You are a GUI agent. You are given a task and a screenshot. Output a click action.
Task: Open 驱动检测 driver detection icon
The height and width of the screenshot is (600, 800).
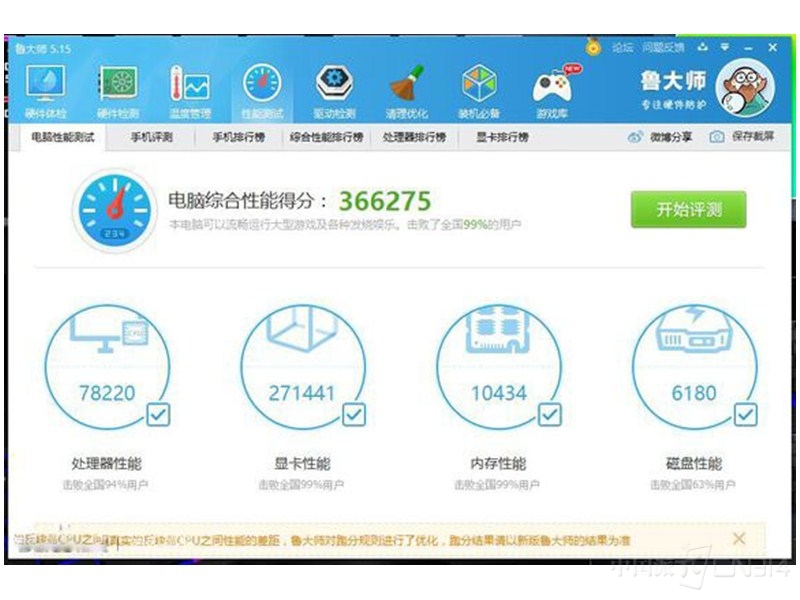(x=334, y=86)
